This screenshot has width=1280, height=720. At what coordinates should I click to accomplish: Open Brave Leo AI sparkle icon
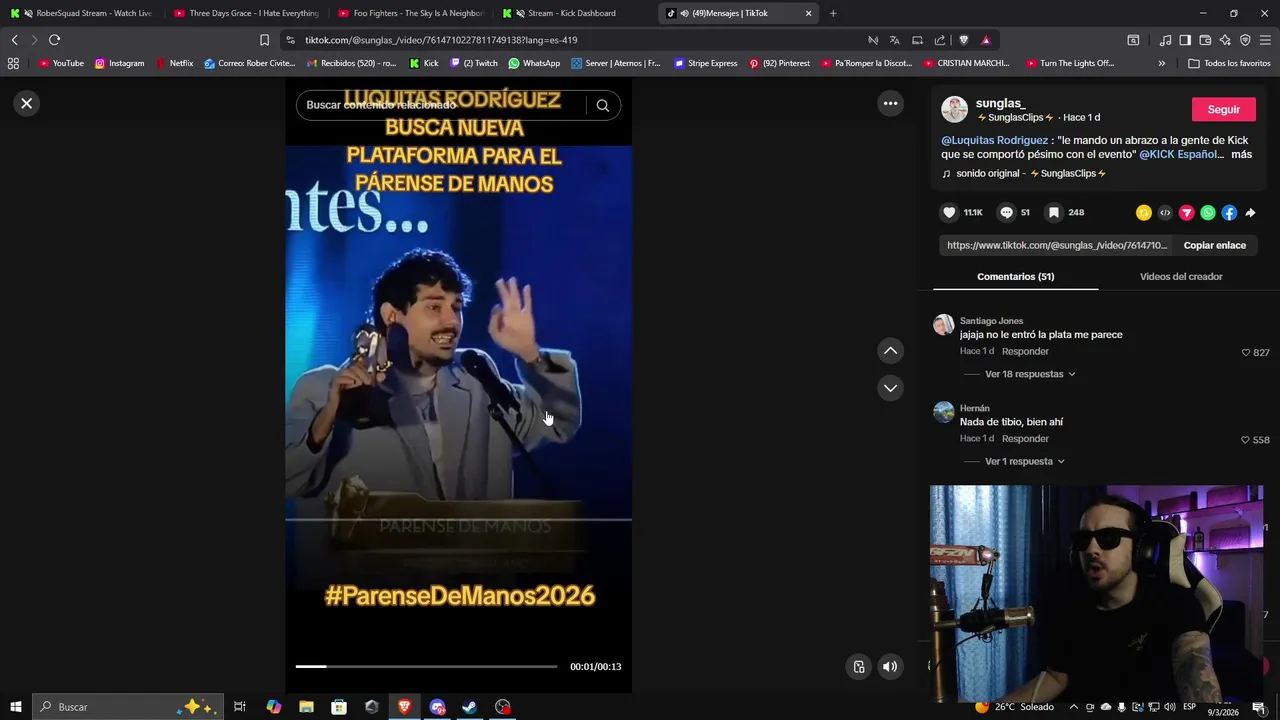(x=1225, y=40)
